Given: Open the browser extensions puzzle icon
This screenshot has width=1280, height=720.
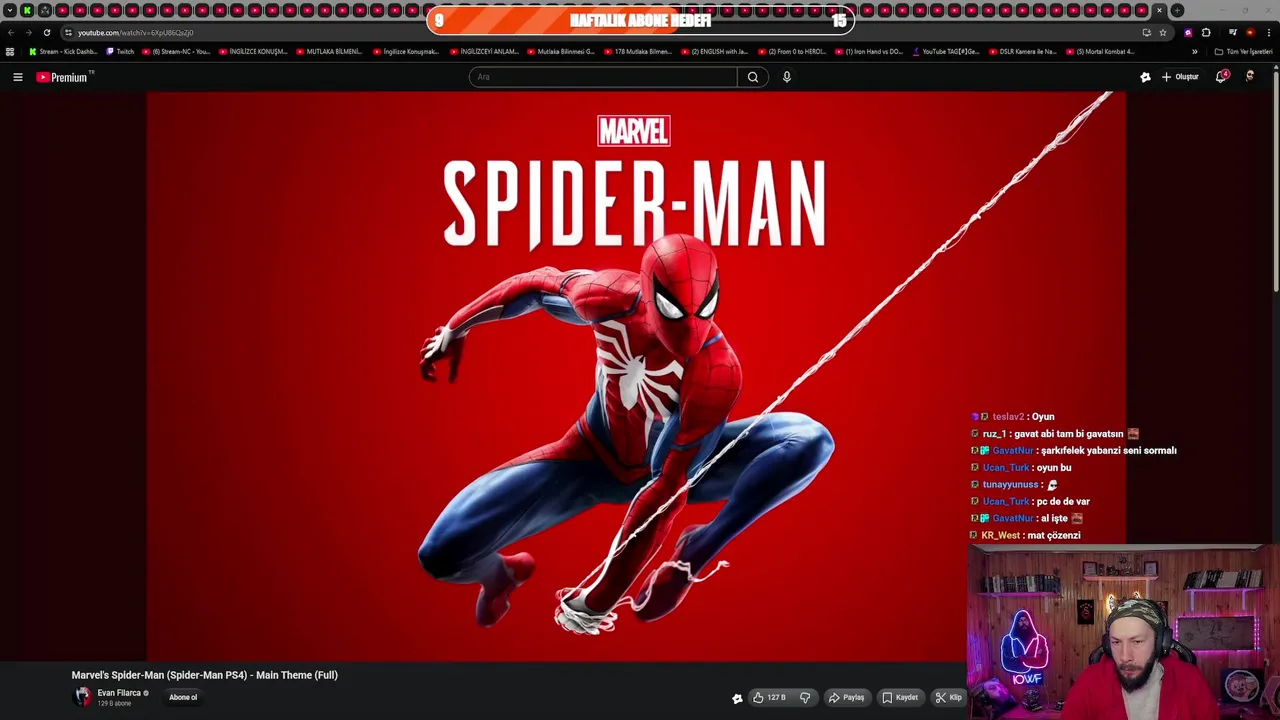Looking at the screenshot, I should click(x=1206, y=33).
